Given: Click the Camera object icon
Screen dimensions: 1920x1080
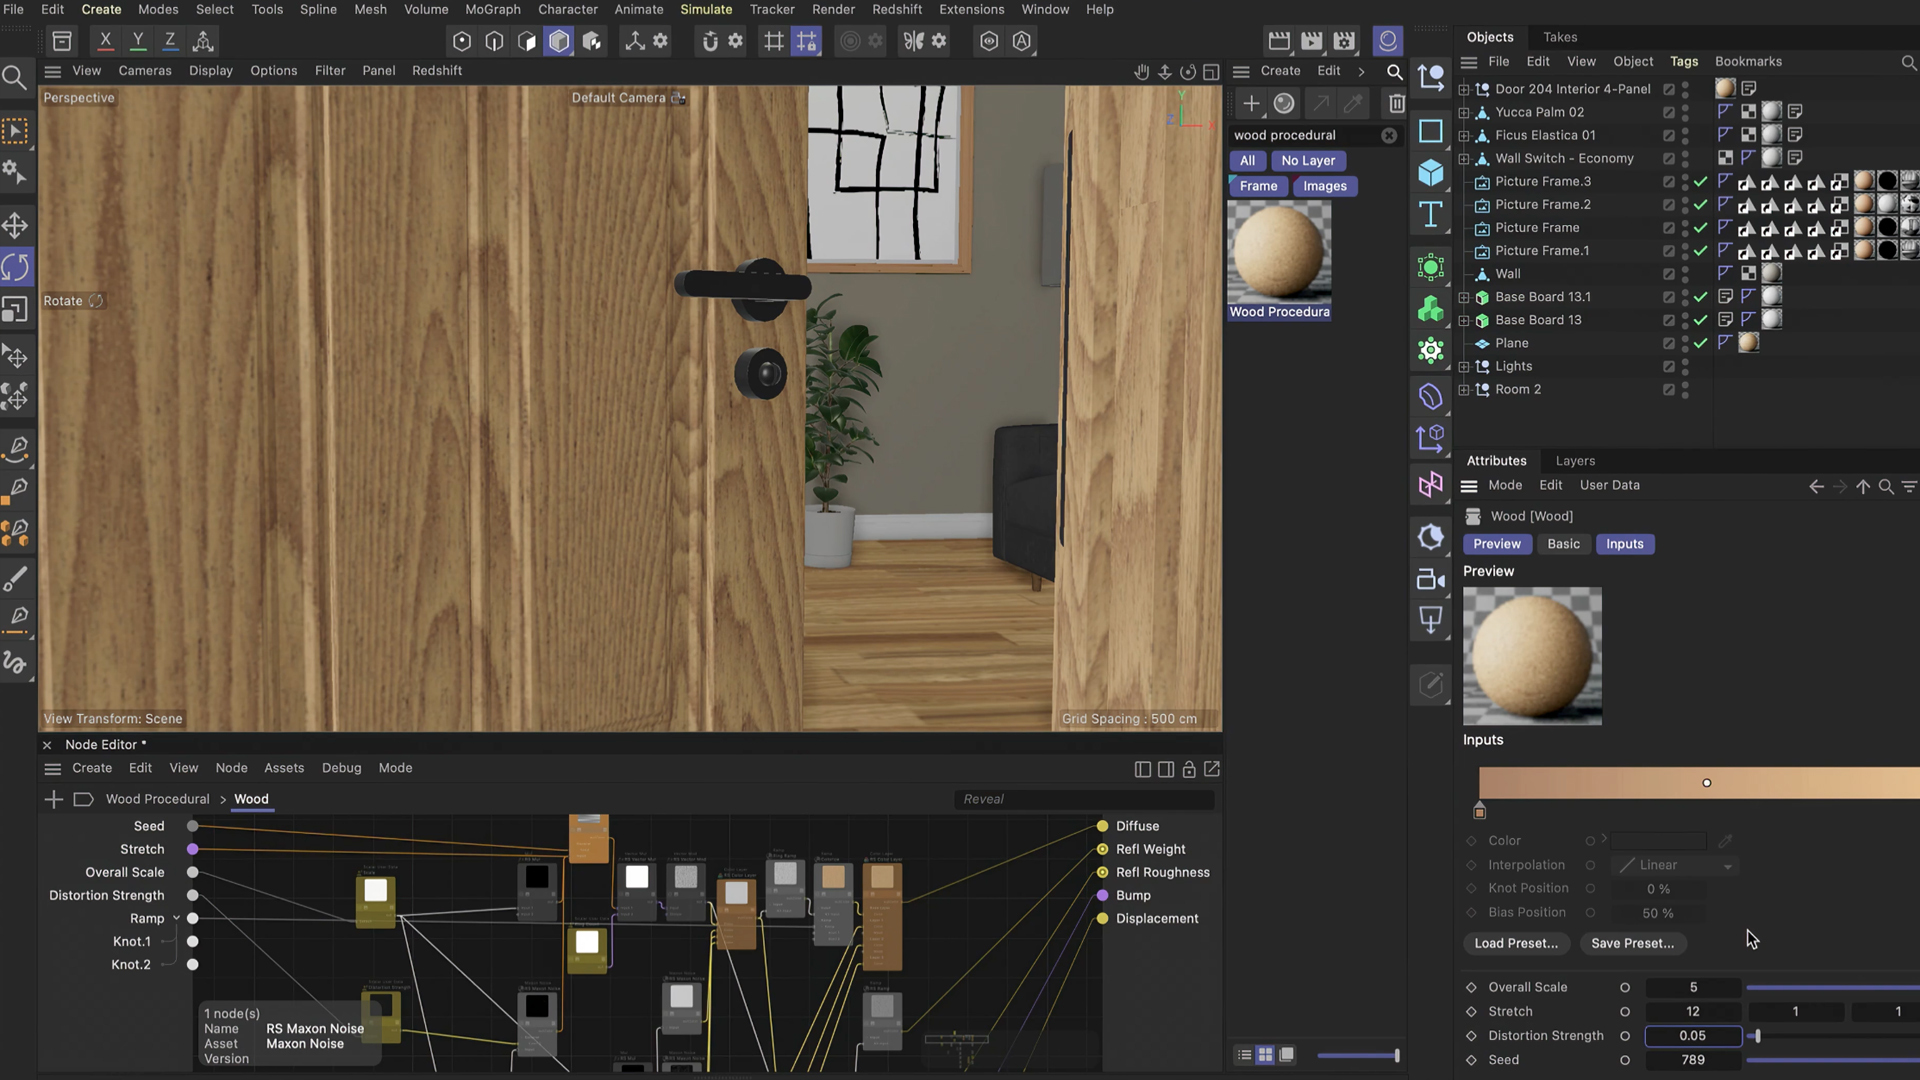Looking at the screenshot, I should pyautogui.click(x=1431, y=579).
